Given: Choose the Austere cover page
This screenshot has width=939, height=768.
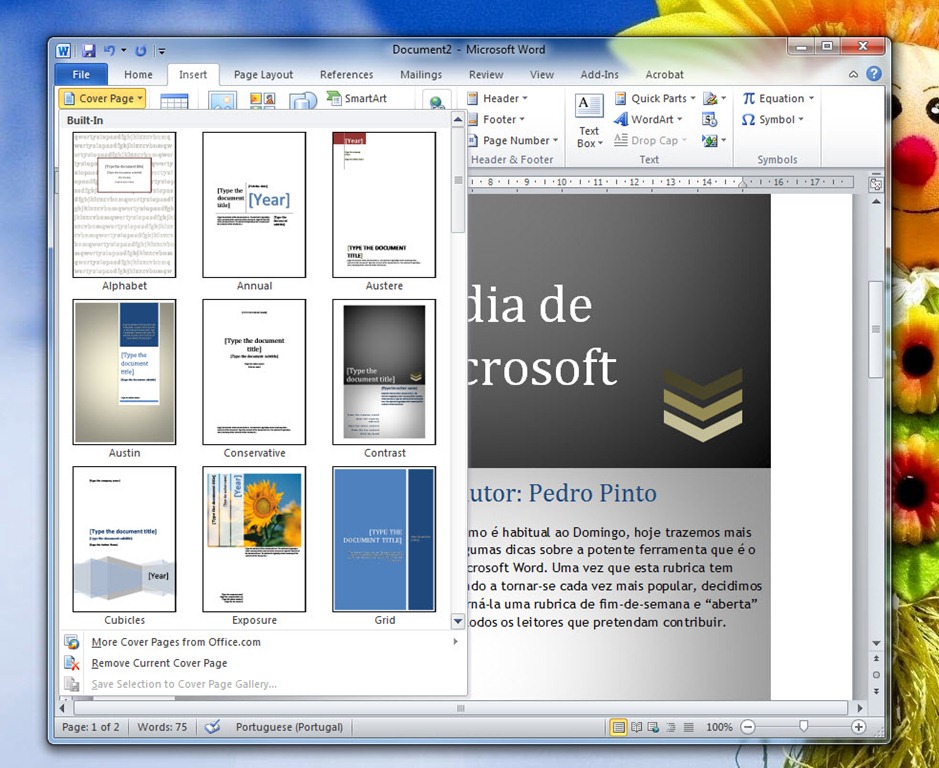Looking at the screenshot, I should point(384,205).
